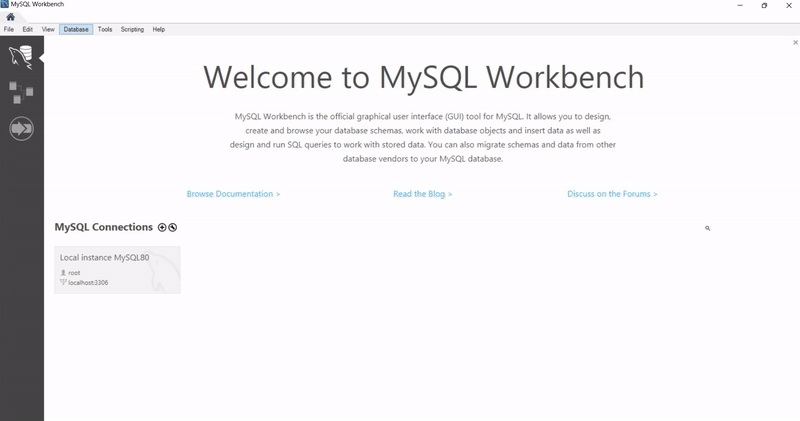Open the Home tab icon
This screenshot has width=800, height=421.
pyautogui.click(x=10, y=17)
